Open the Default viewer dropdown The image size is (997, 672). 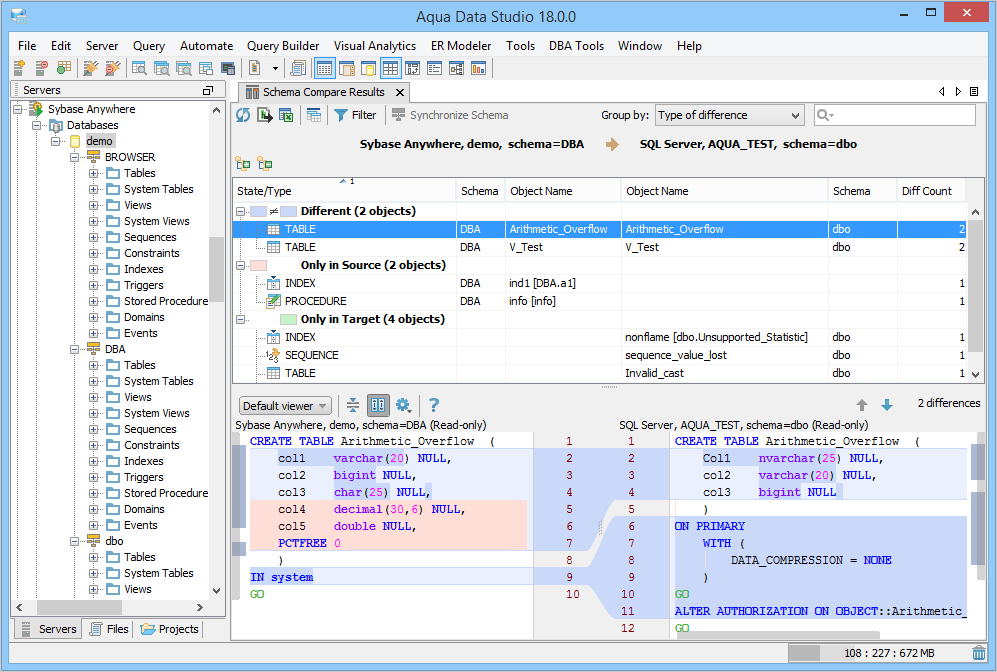(285, 406)
